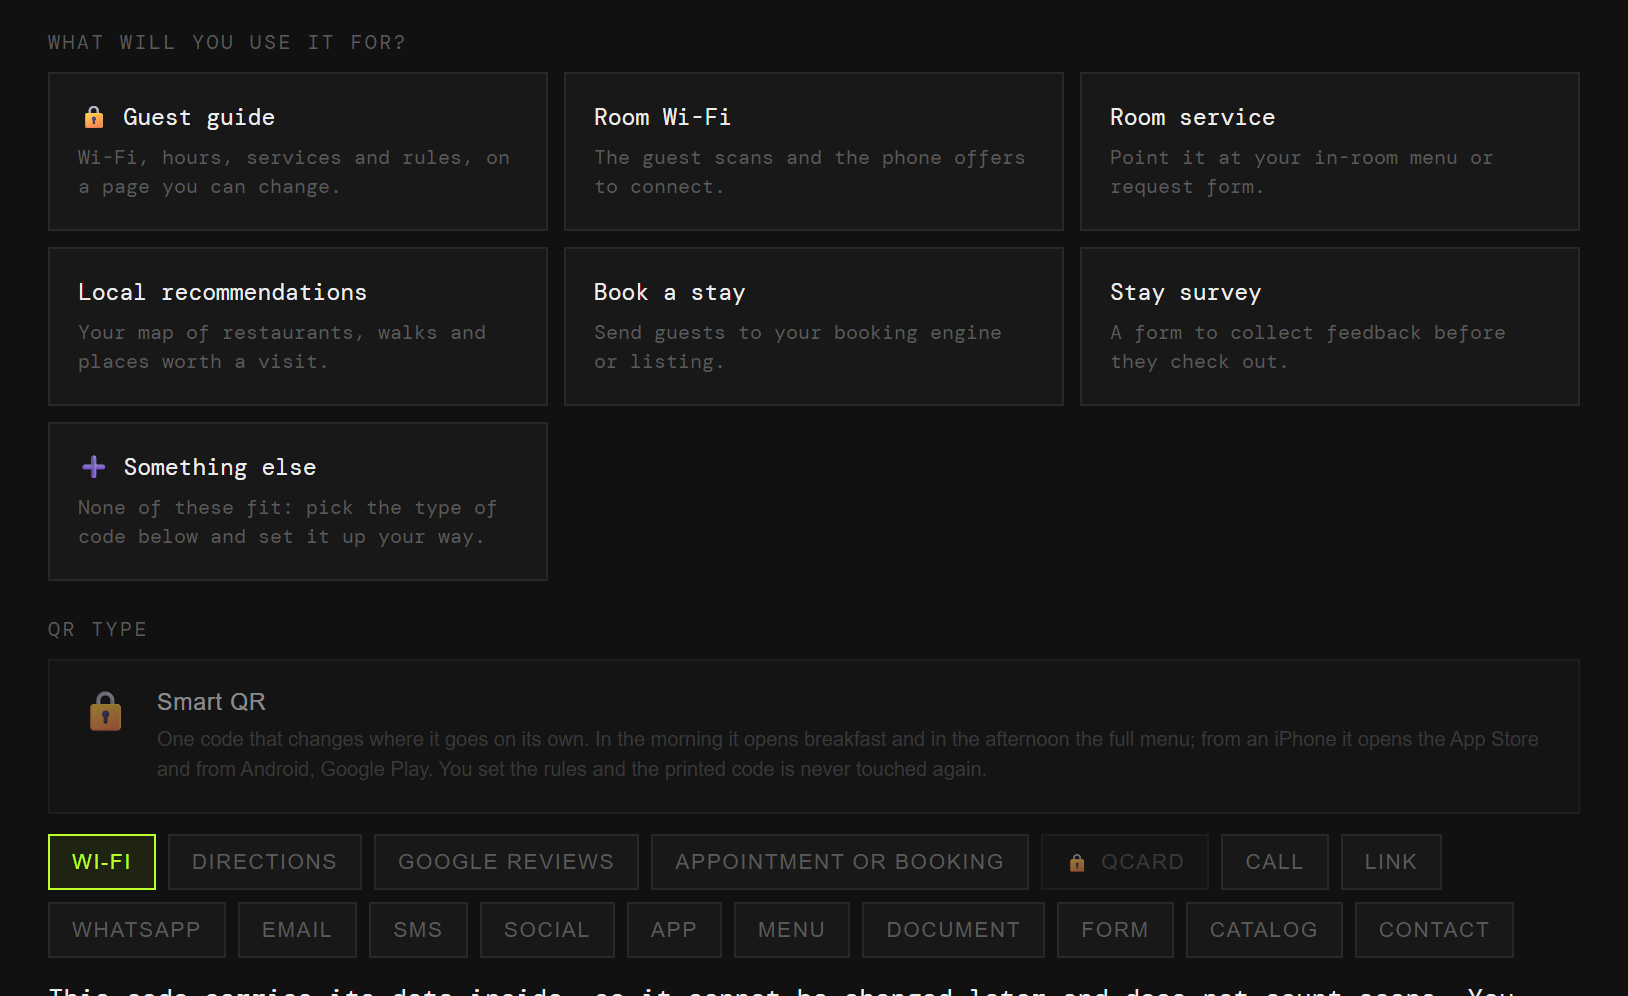Viewport: 1628px width, 996px height.
Task: Choose the CATALOG QR type
Action: pyautogui.click(x=1264, y=930)
